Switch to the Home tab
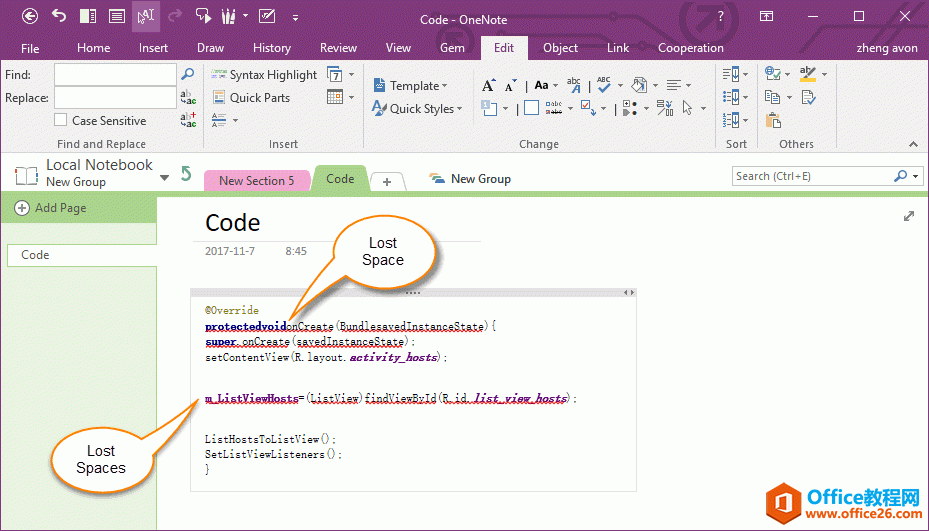Viewport: 929px width, 531px height. tap(94, 48)
